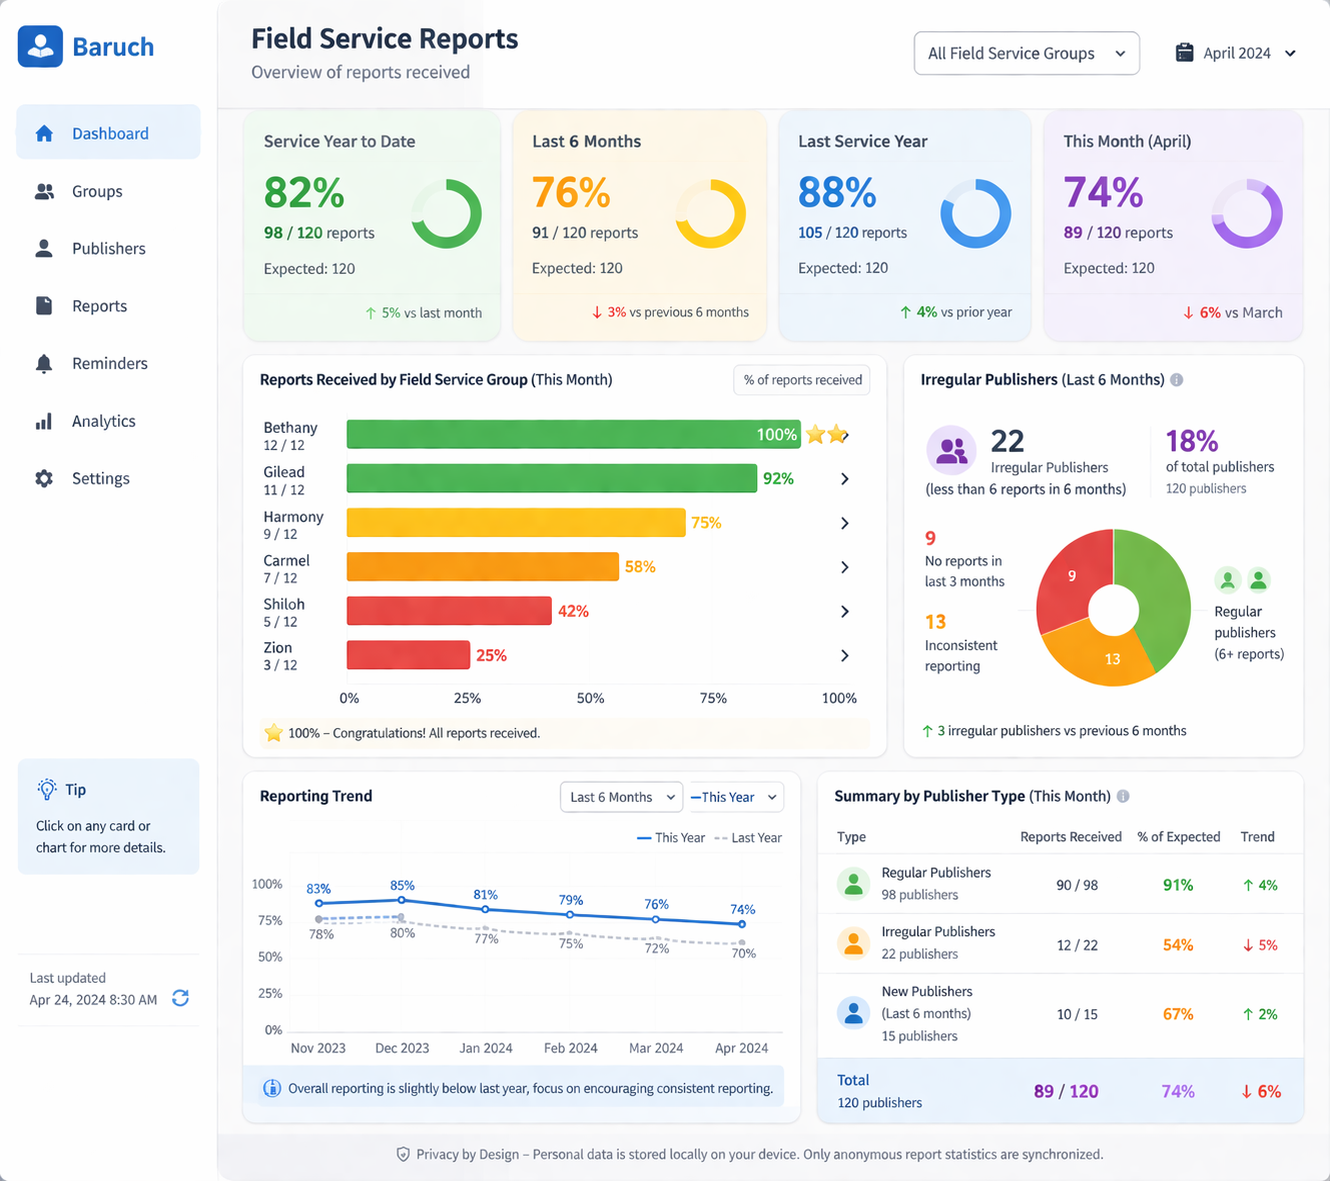Click the Analytics bar chart icon

pyautogui.click(x=44, y=421)
